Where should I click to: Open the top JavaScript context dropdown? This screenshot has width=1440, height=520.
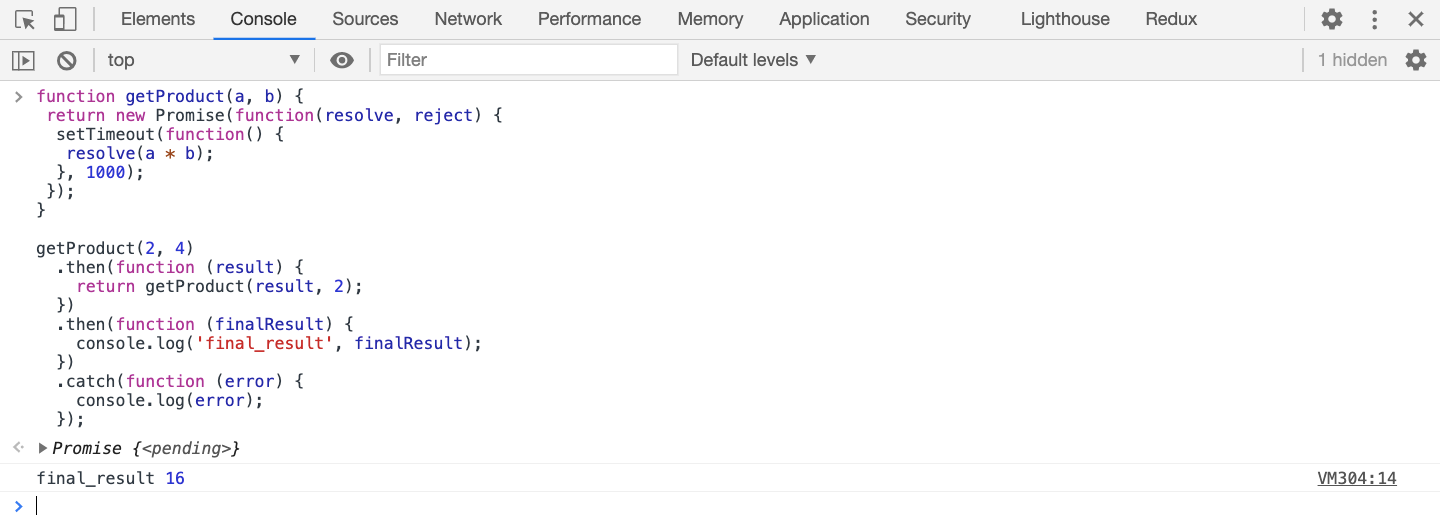pyautogui.click(x=203, y=60)
